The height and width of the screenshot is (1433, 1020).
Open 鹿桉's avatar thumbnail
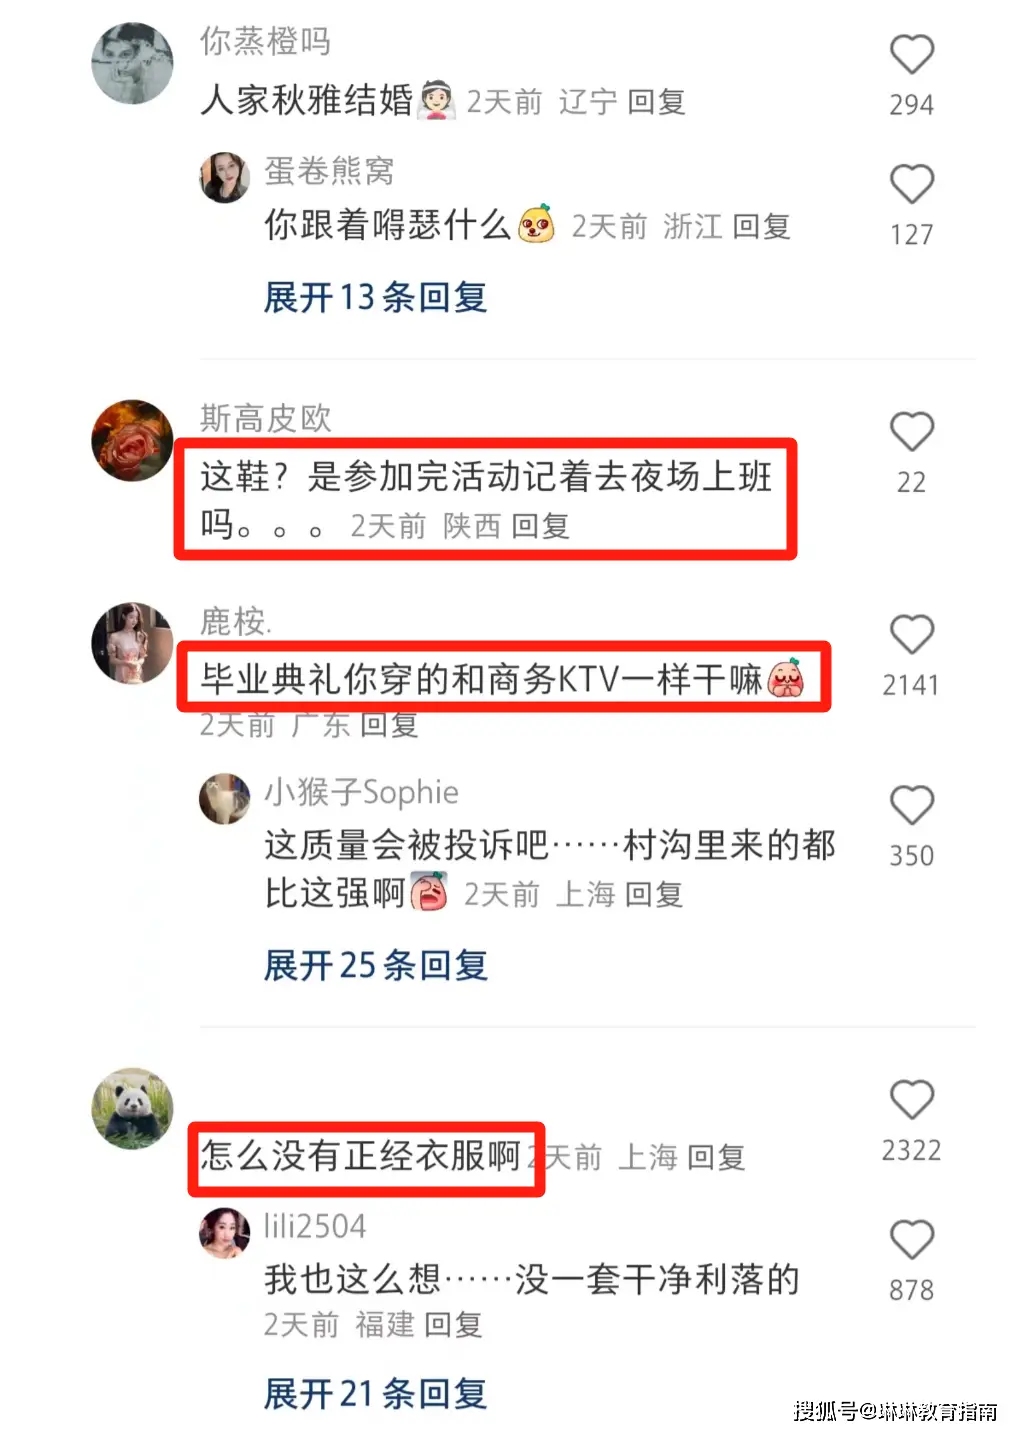tap(132, 643)
